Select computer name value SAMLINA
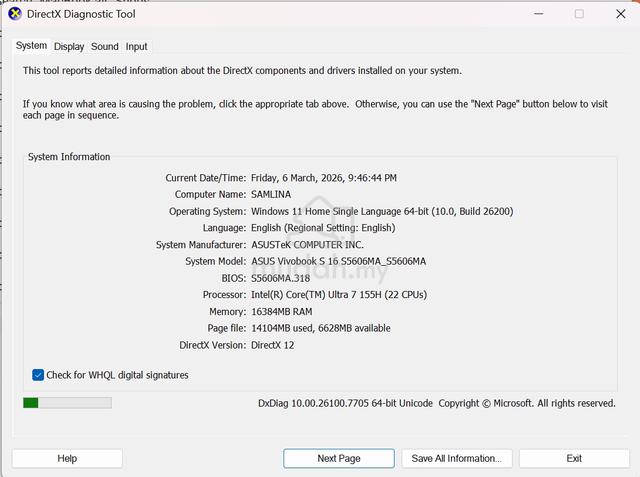This screenshot has width=640, height=477. click(271, 195)
